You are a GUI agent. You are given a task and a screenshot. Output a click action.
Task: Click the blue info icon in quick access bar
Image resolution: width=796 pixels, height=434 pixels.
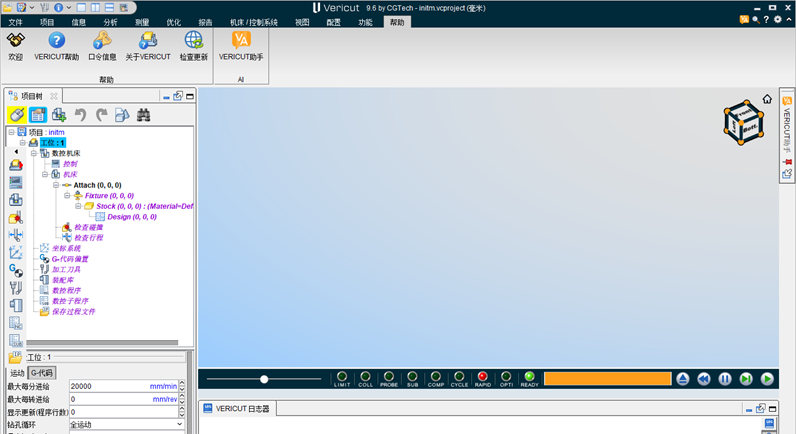58,8
